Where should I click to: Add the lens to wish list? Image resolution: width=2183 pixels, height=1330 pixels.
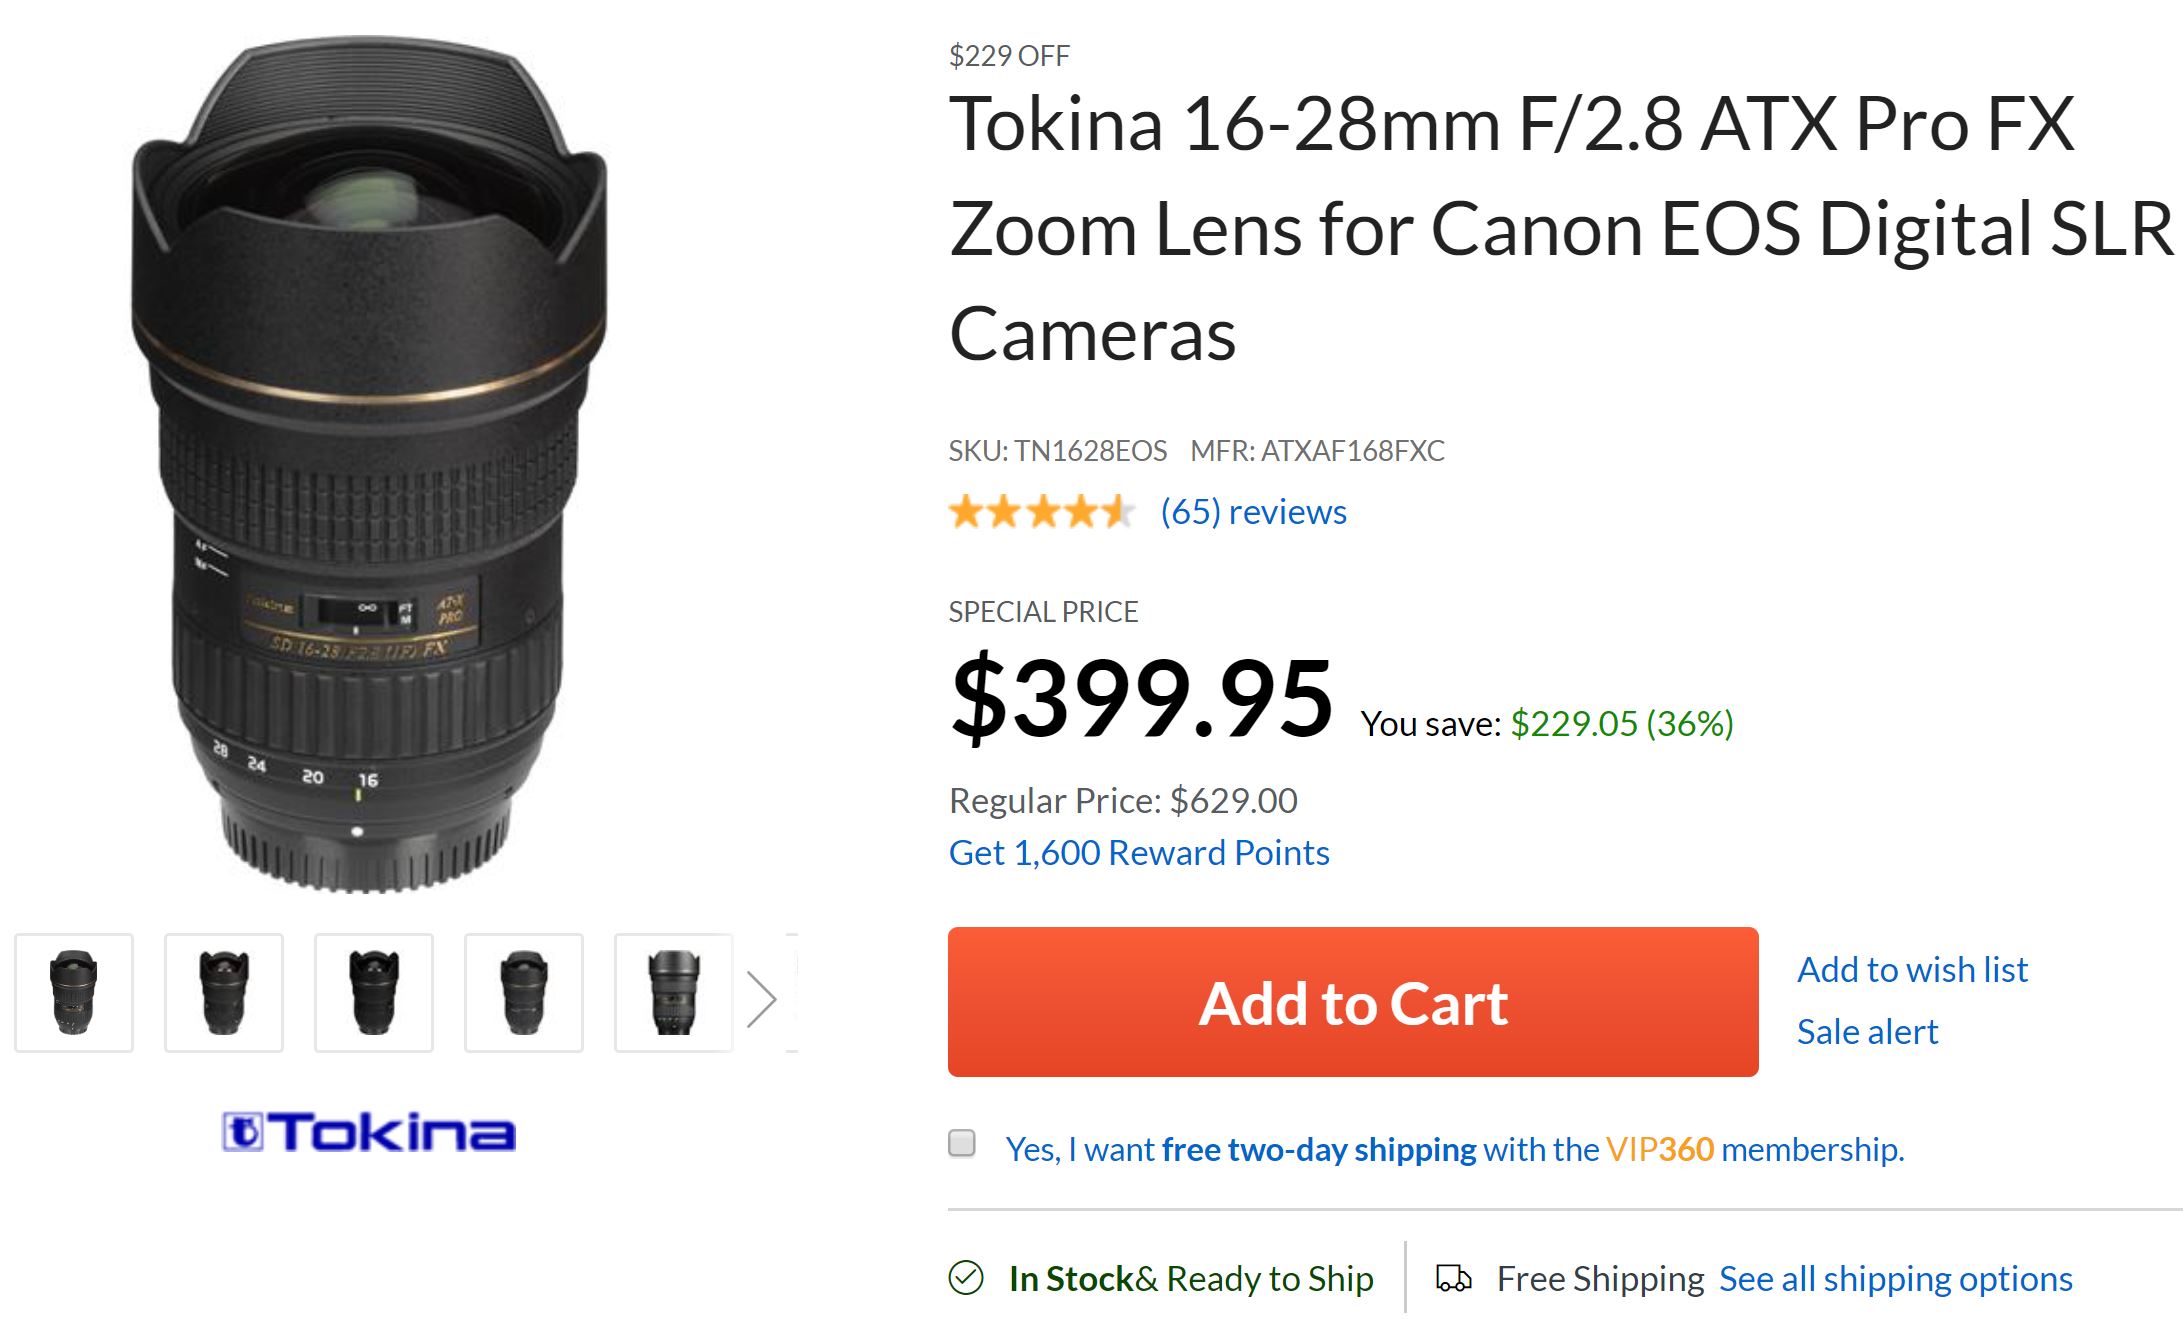pyautogui.click(x=1912, y=969)
